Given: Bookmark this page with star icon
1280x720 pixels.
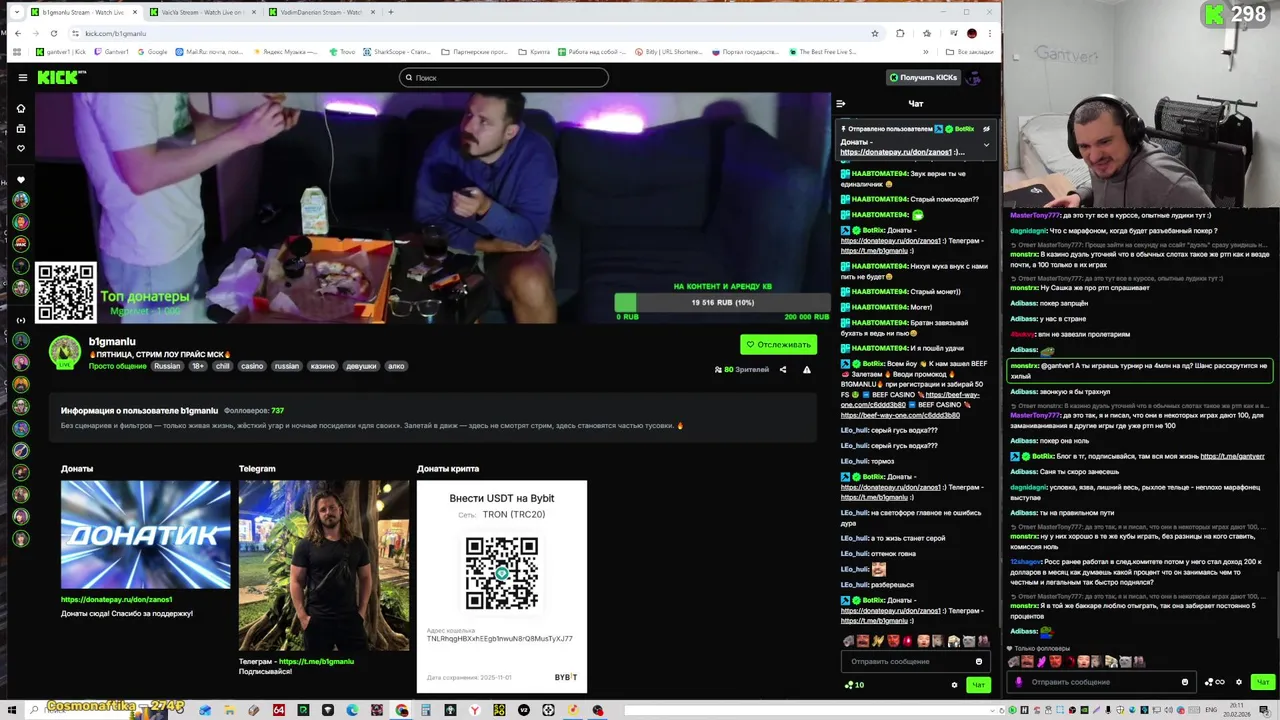Looking at the screenshot, I should (875, 33).
